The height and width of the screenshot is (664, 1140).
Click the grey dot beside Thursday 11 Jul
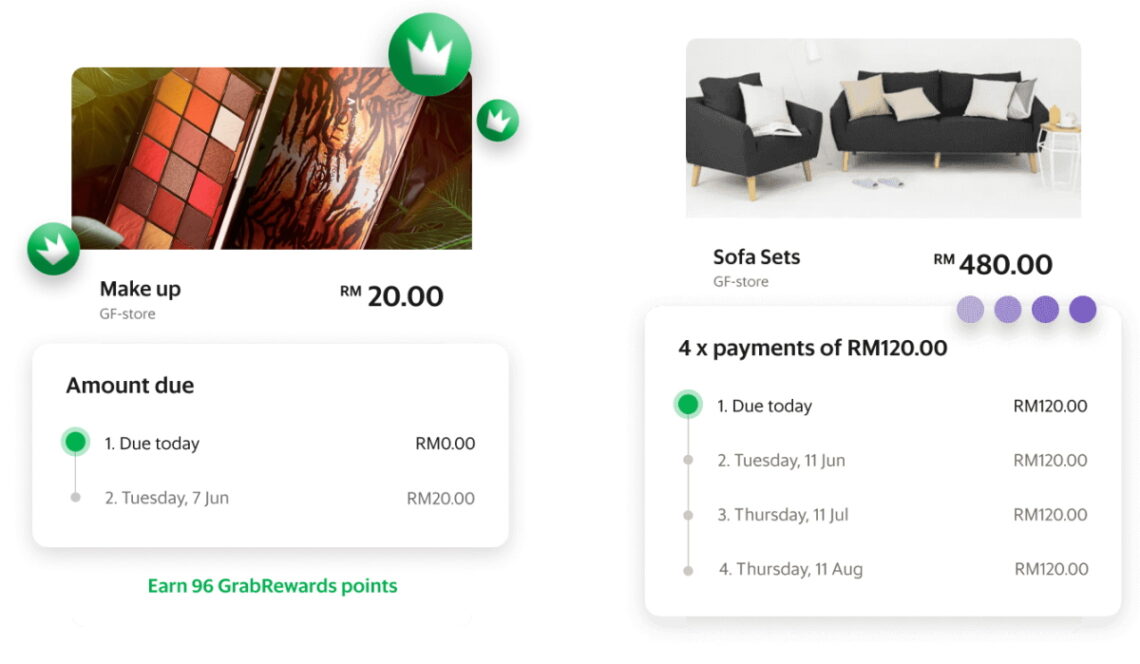click(x=687, y=515)
